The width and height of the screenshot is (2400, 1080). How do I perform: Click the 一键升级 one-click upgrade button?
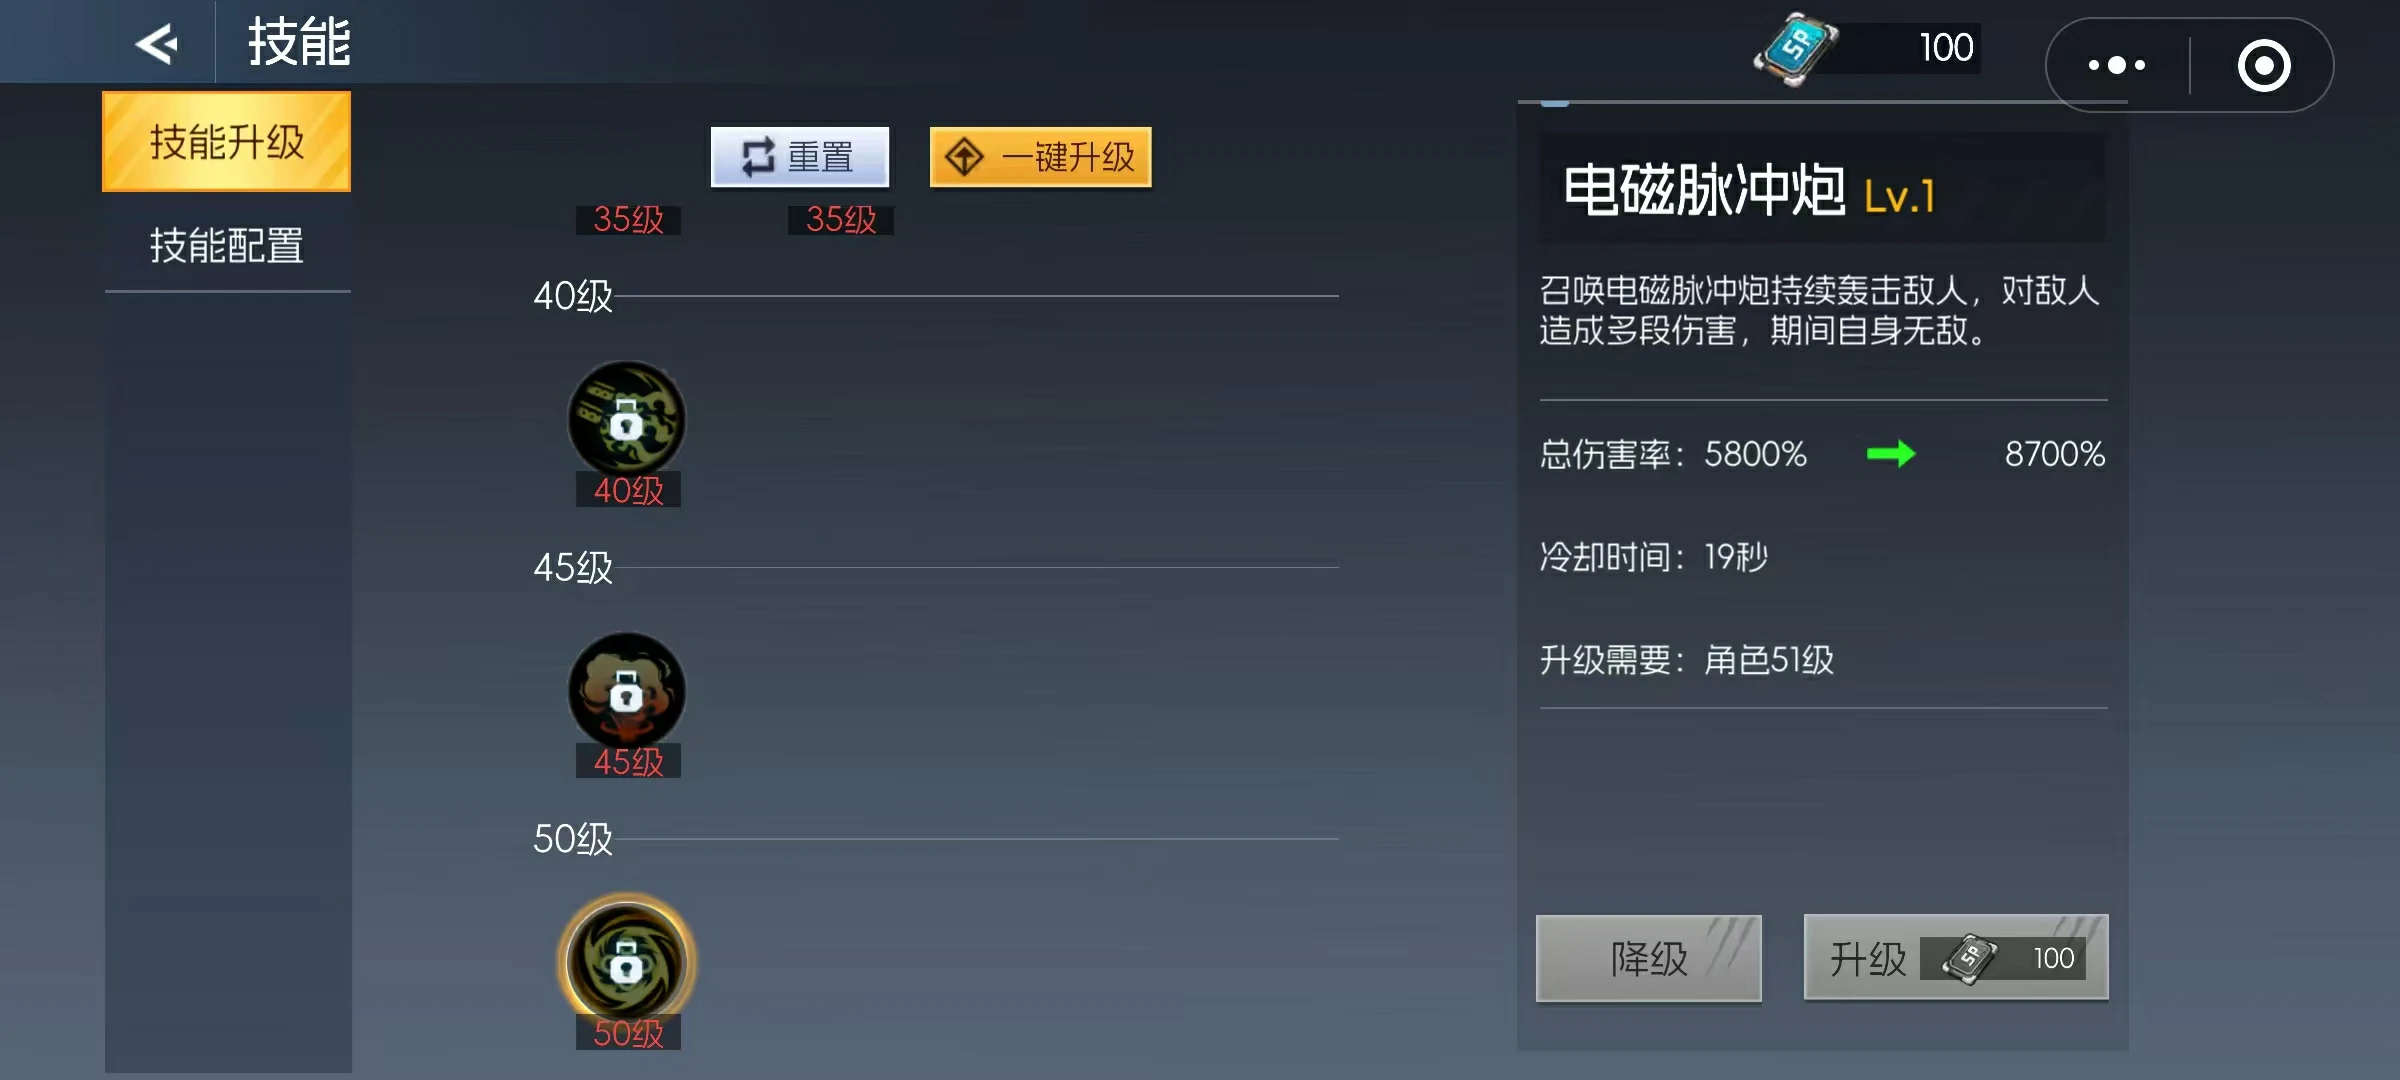point(1041,157)
